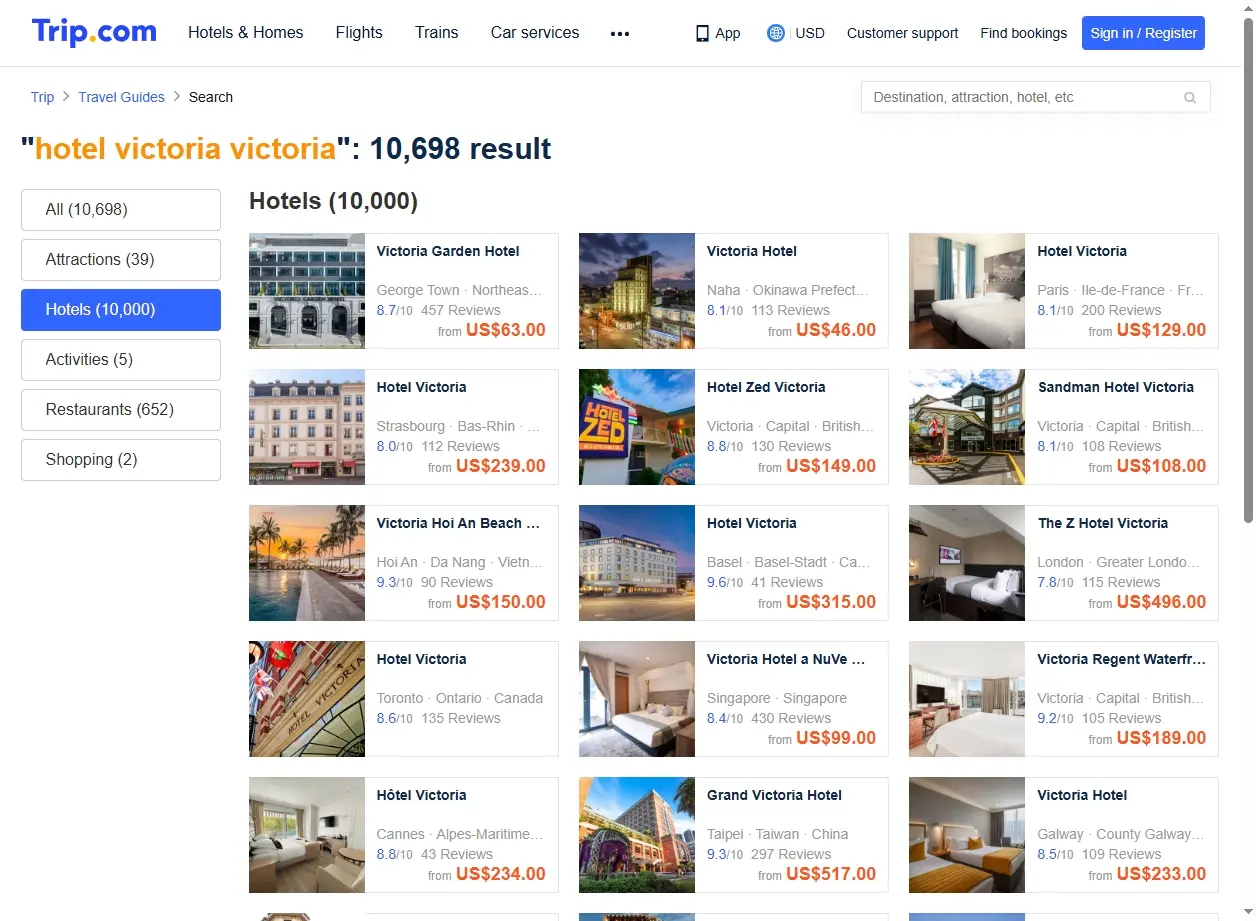Open the Trains menu

click(437, 33)
